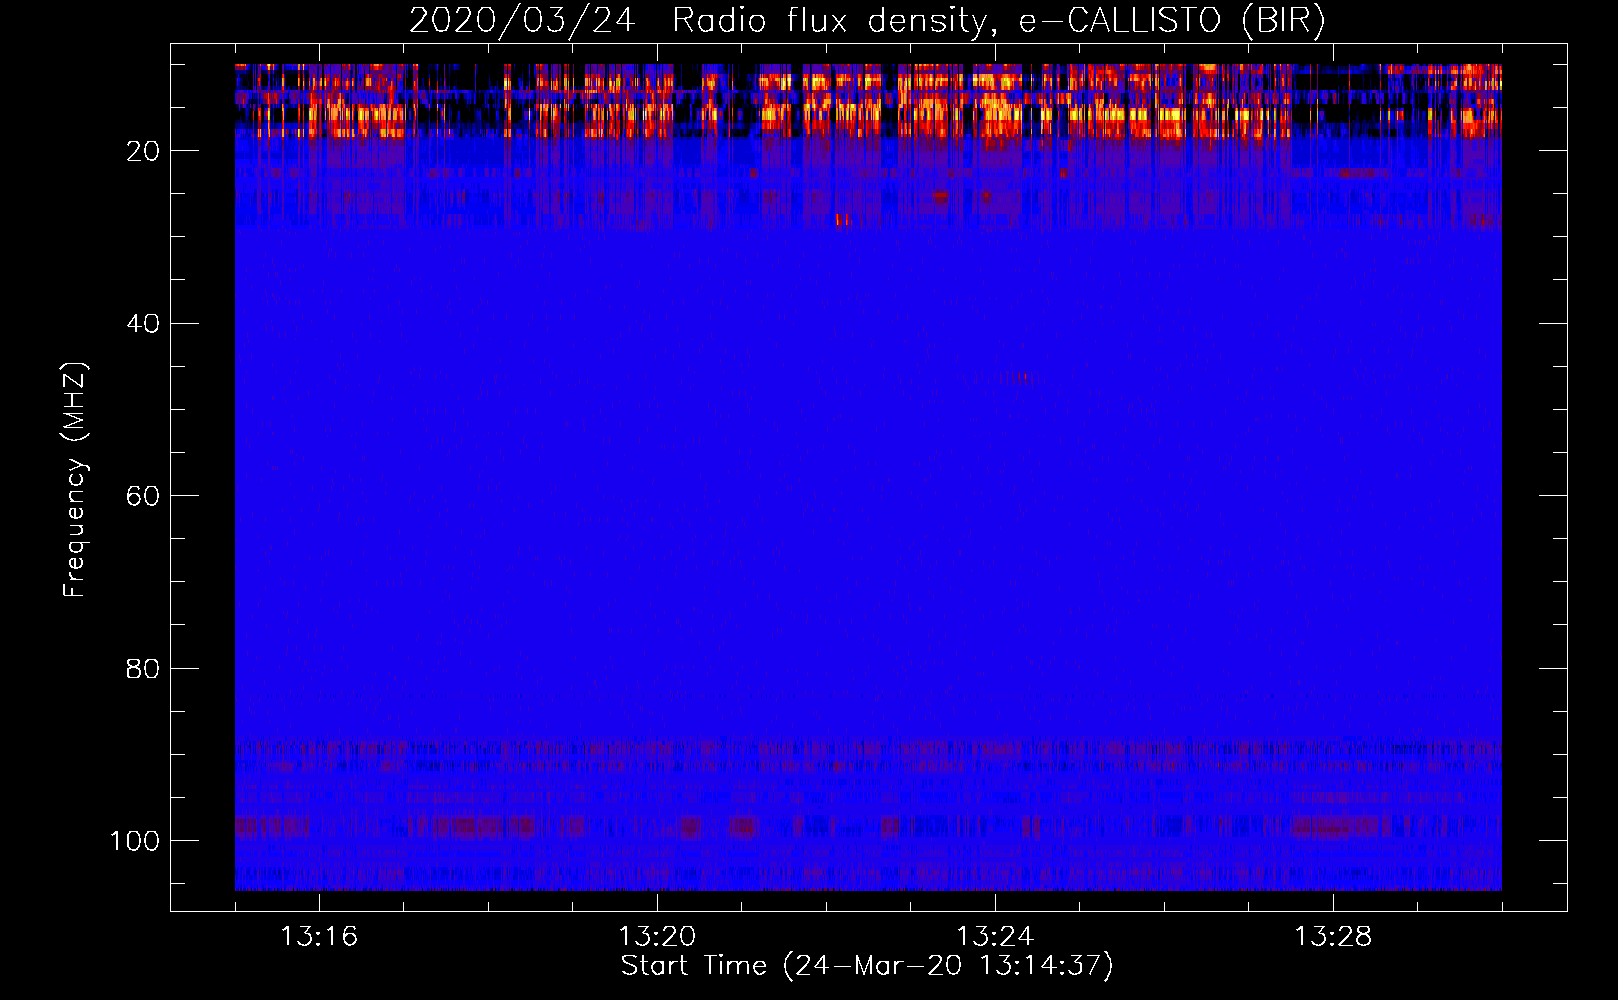Click the 13:28 time tick label
This screenshot has height=1000, width=1618.
click(x=1333, y=937)
